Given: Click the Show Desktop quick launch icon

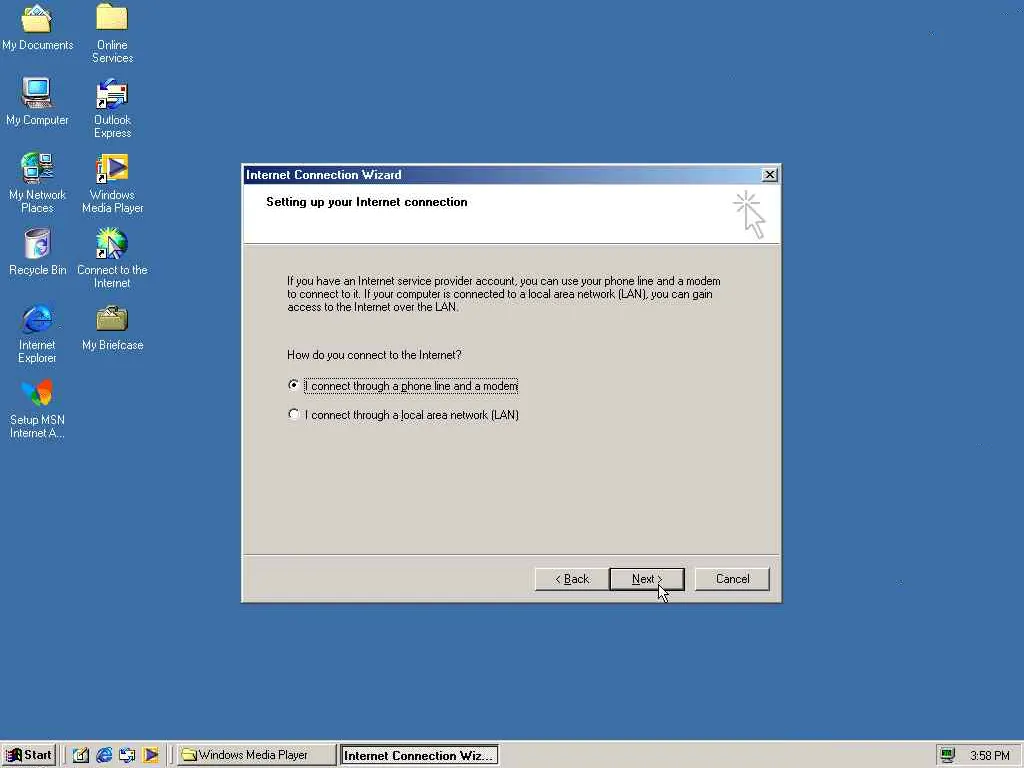Looking at the screenshot, I should click(80, 755).
